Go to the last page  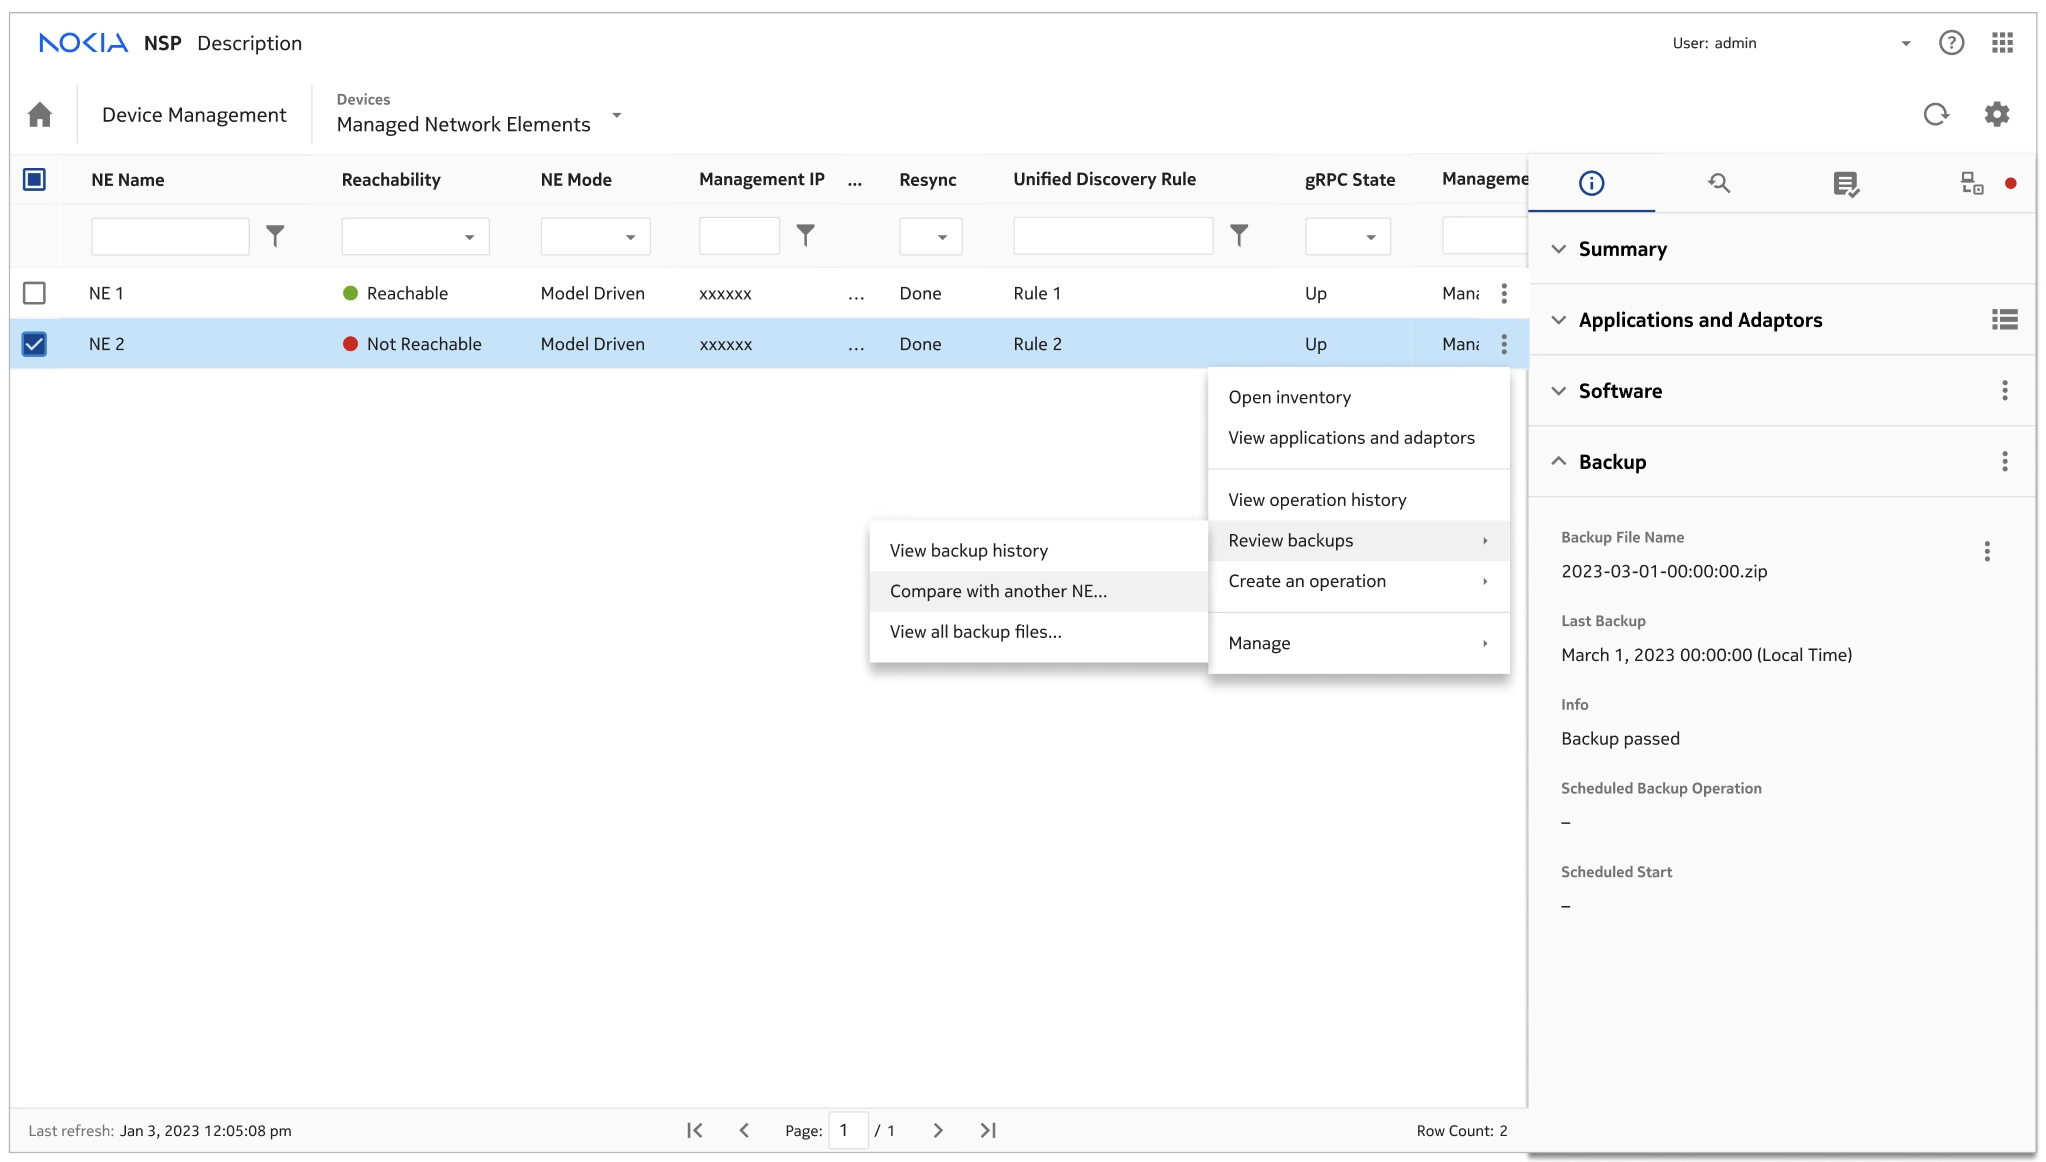pyautogui.click(x=988, y=1130)
